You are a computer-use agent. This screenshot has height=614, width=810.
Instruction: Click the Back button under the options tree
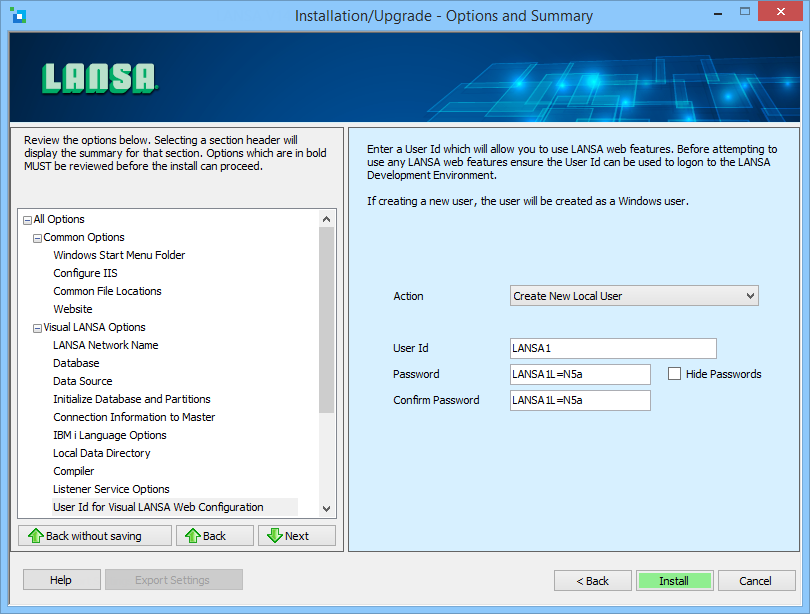pyautogui.click(x=214, y=536)
